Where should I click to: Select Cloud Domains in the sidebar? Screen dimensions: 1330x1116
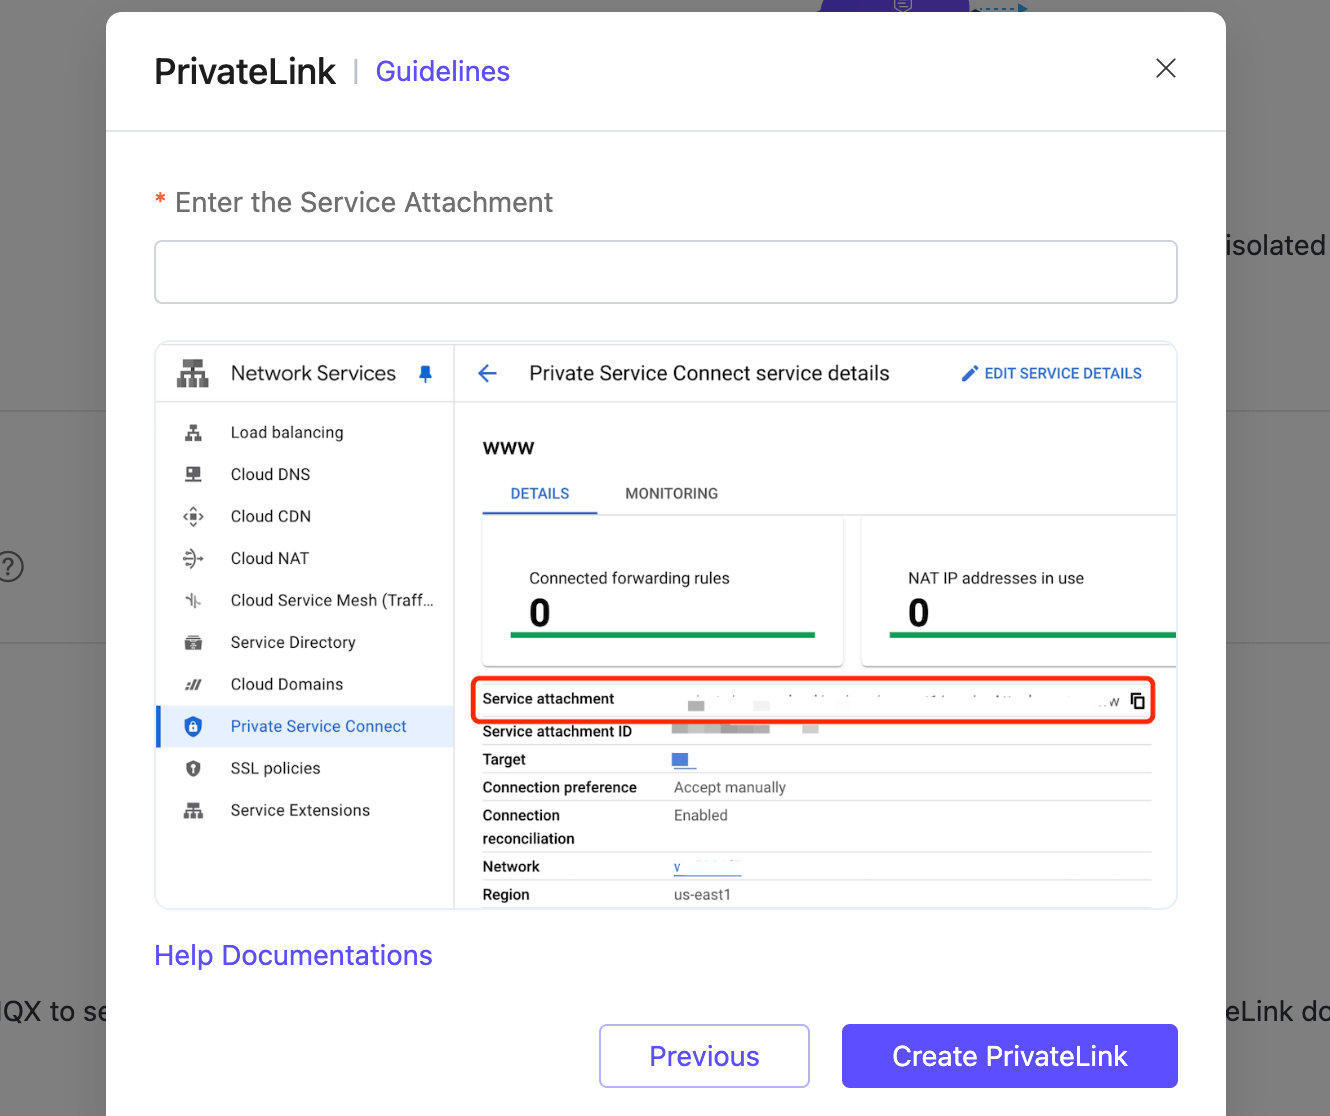click(x=286, y=684)
